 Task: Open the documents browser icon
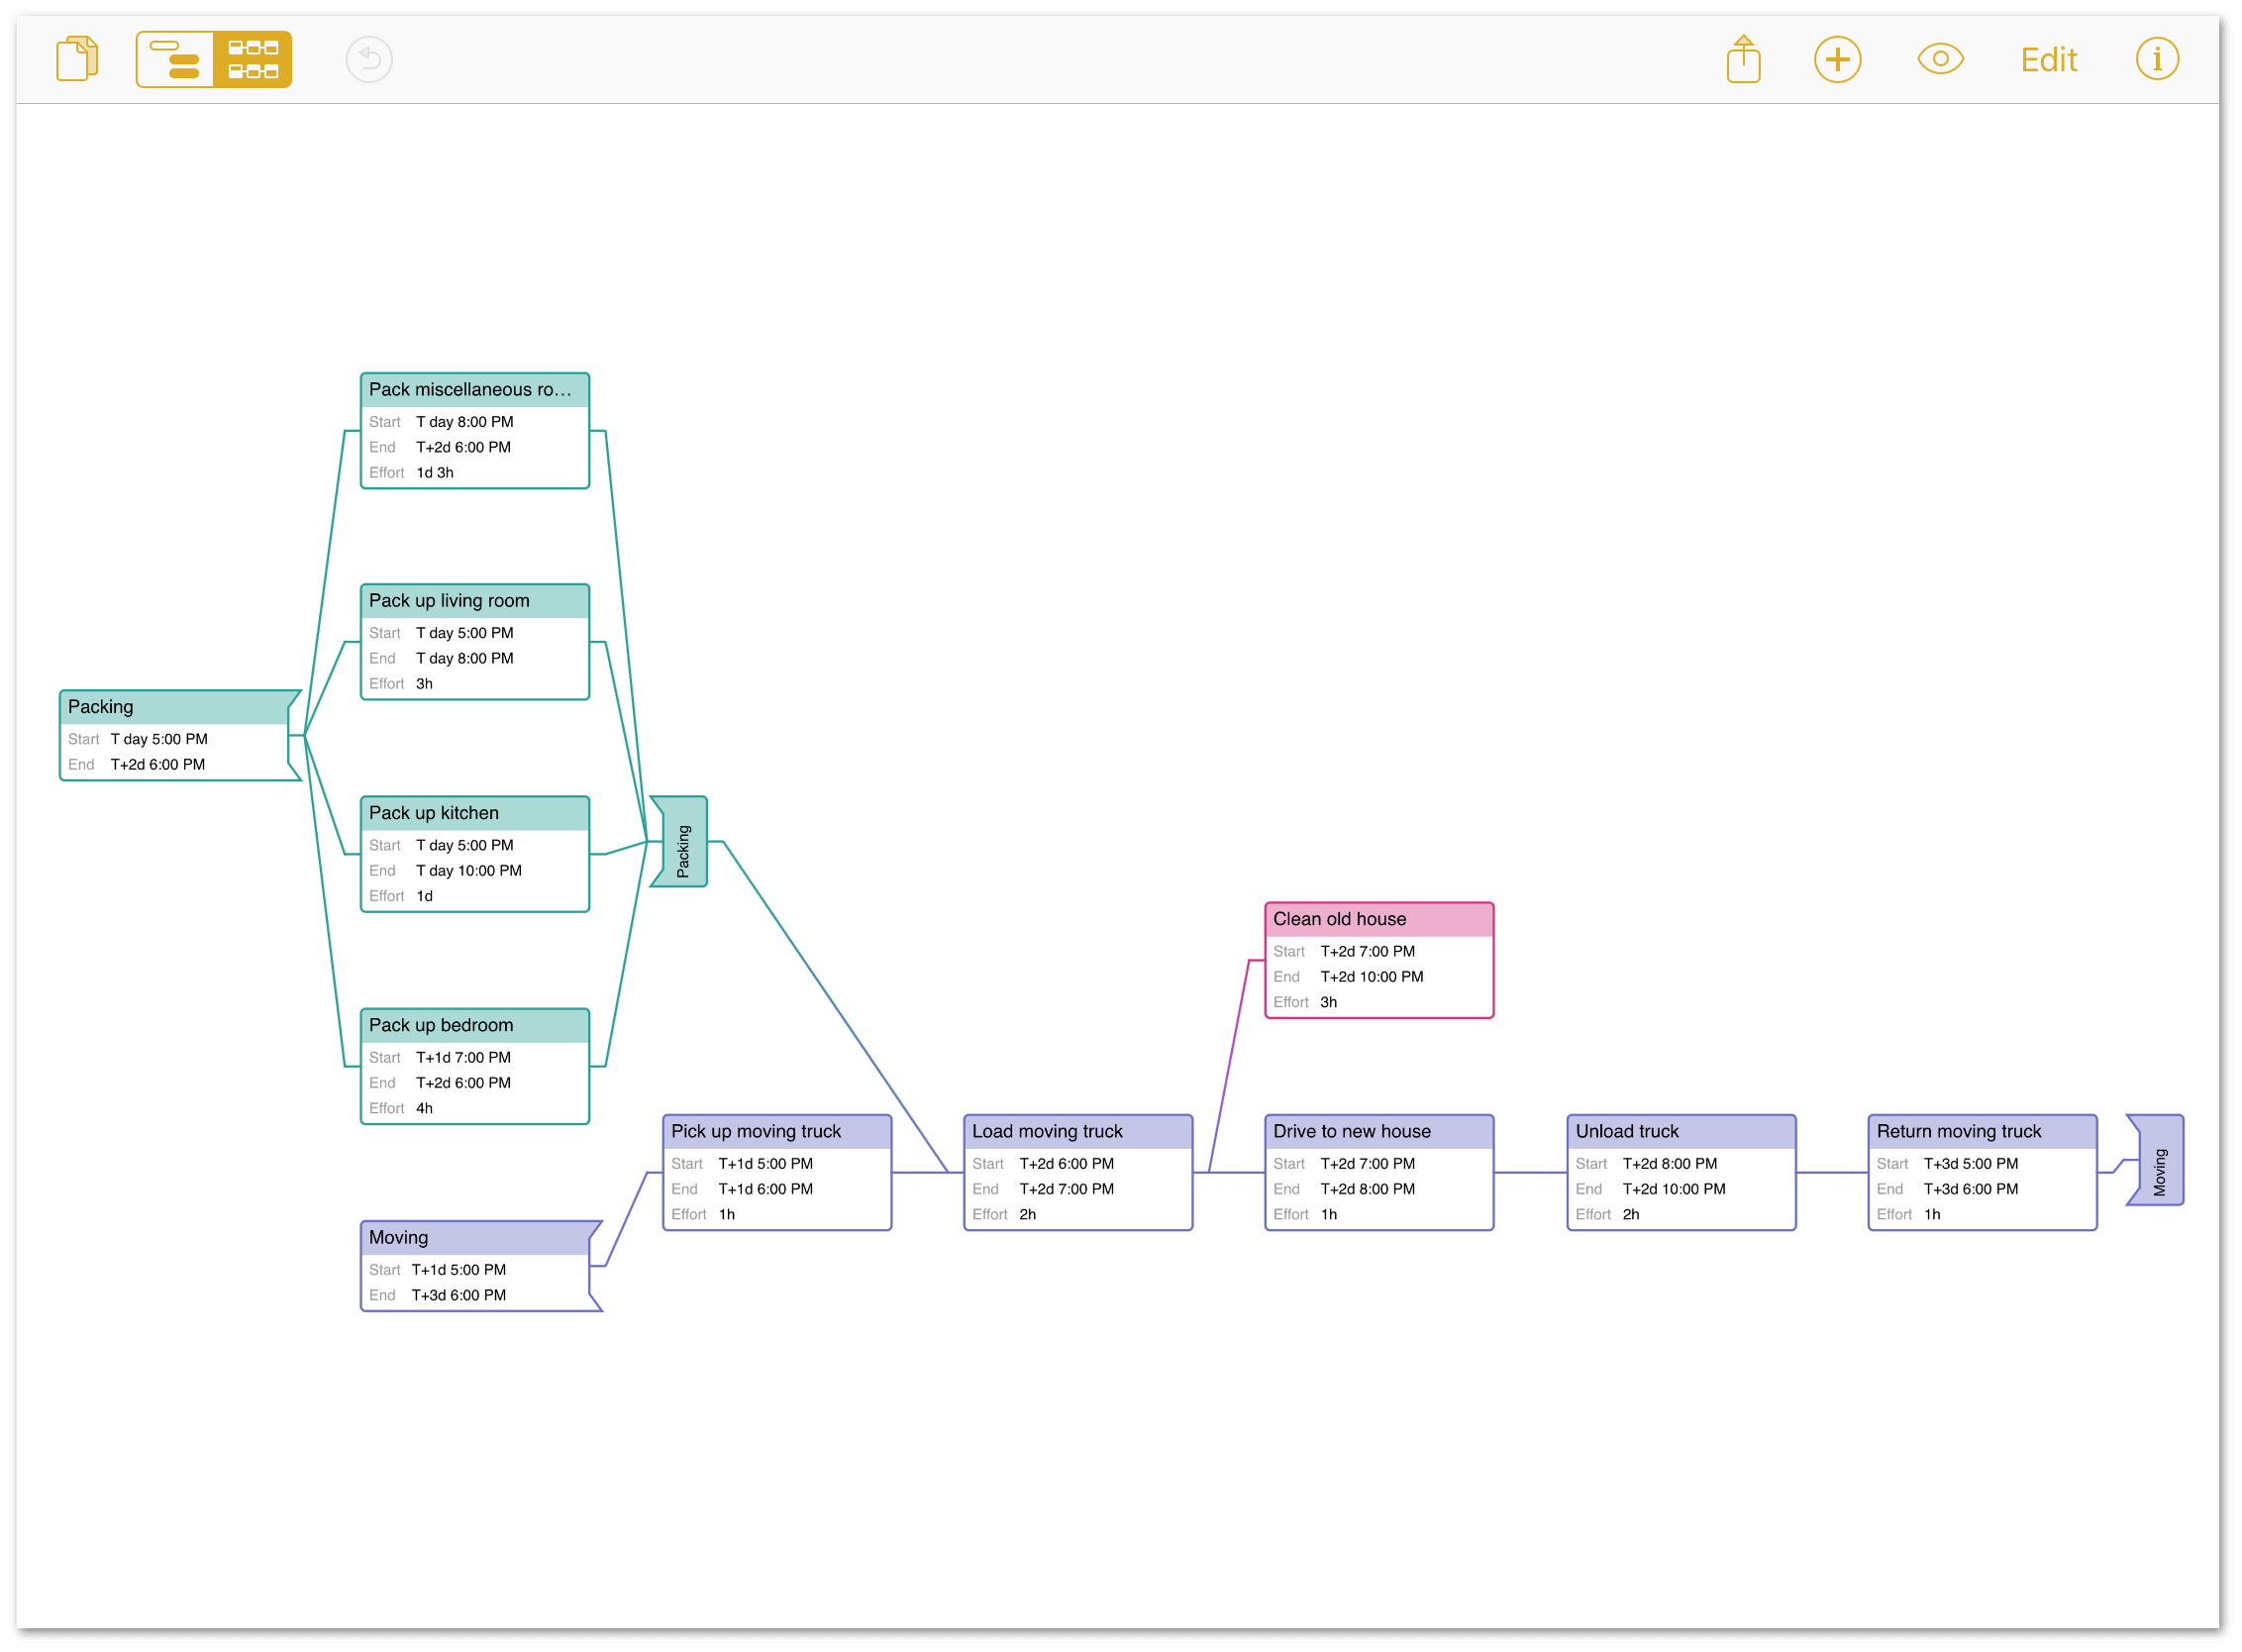[x=77, y=59]
